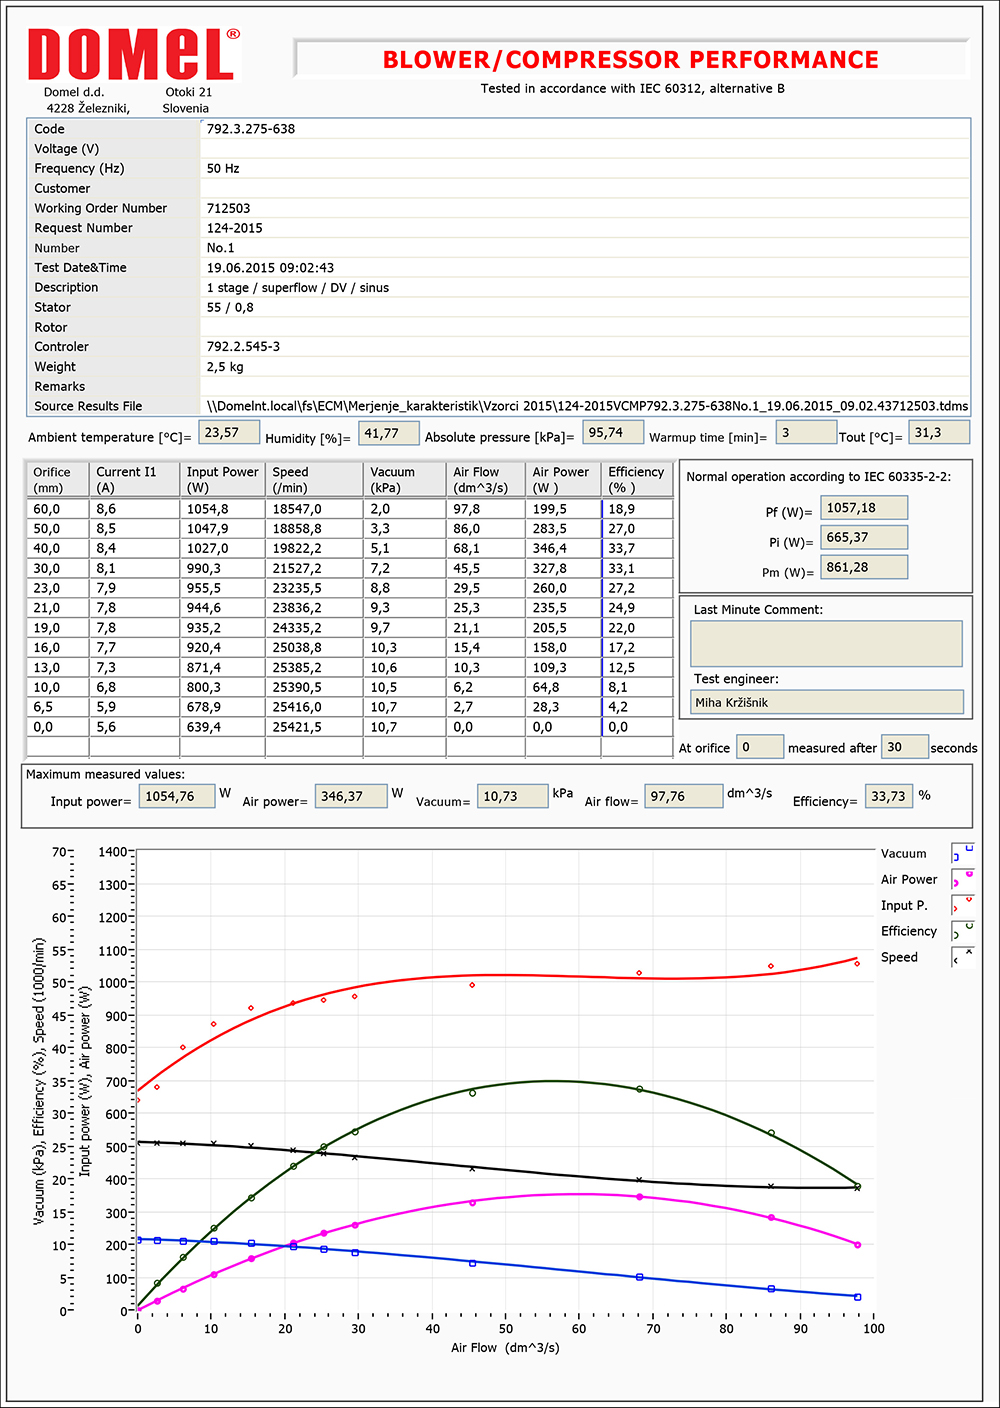
Task: Click the Efficiency legend swatch icon
Action: (962, 932)
